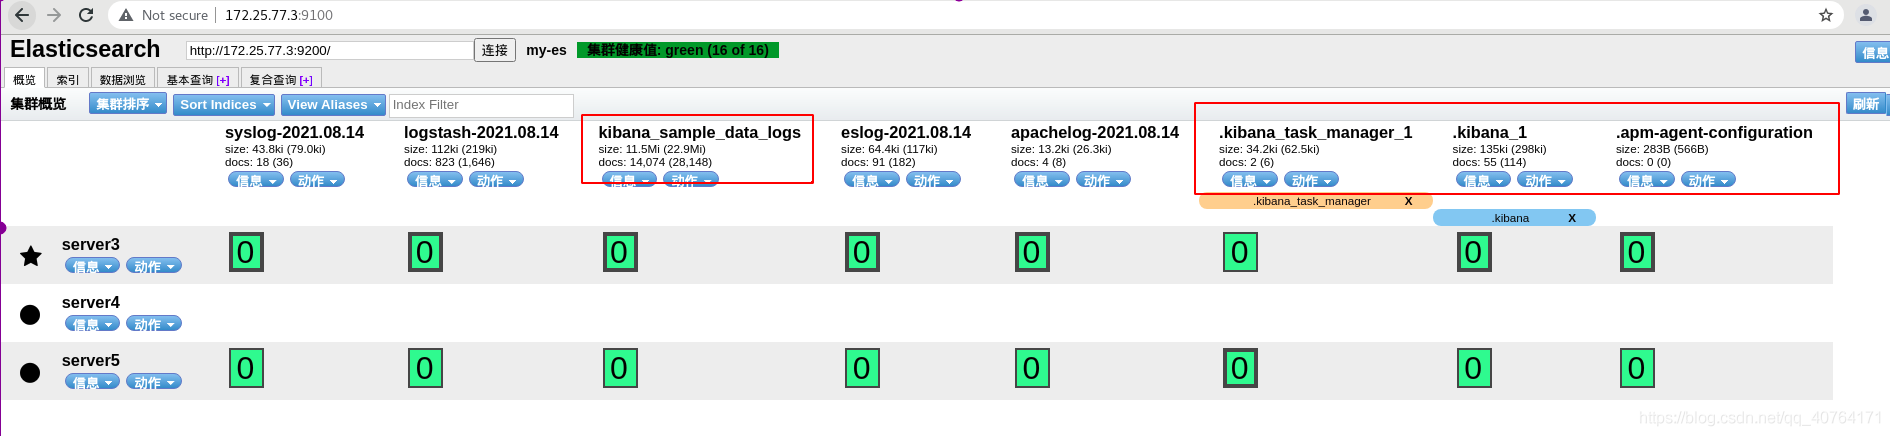Click the kibana_sample_data_logs index name

[699, 132]
